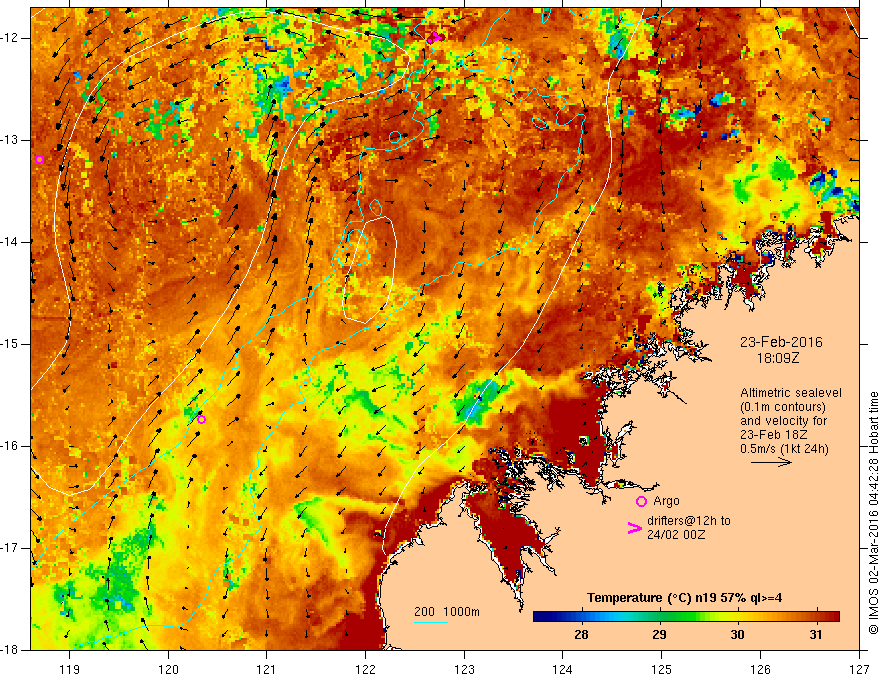Click the '24/02 00Z' legend text
Viewport: 880px width, 680px height.
676,535
